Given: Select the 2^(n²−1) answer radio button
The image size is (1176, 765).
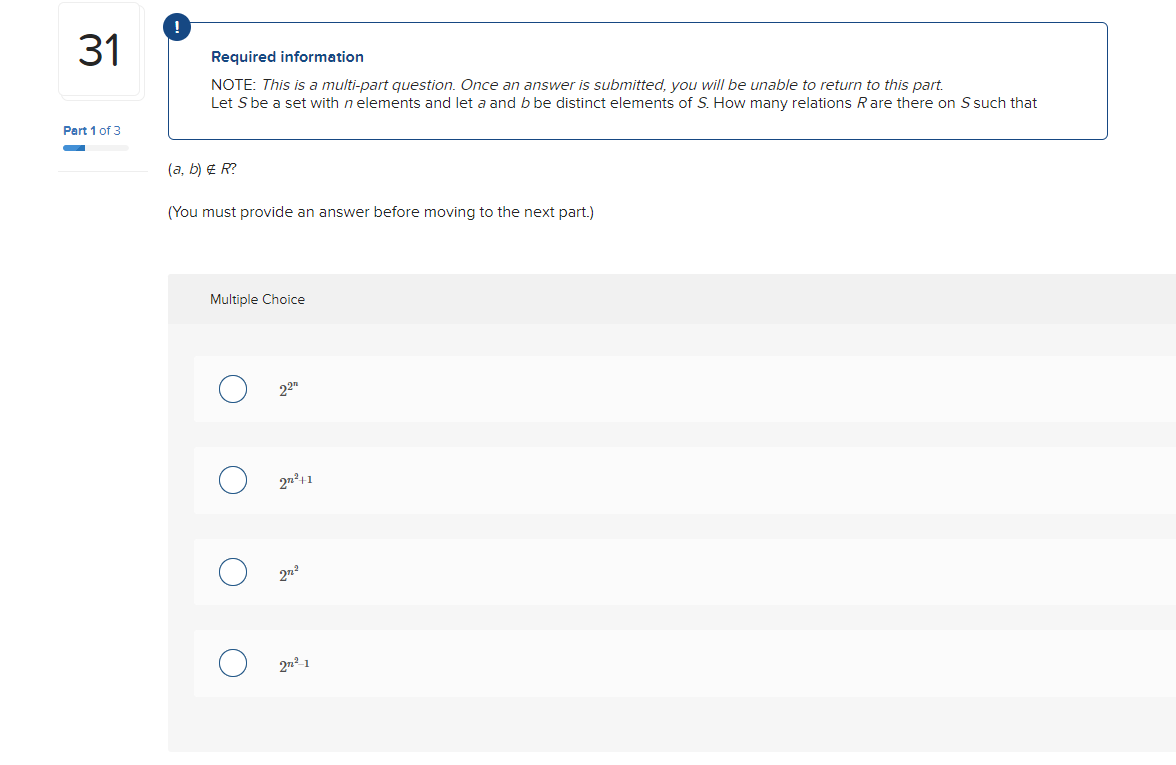Looking at the screenshot, I should pos(233,663).
